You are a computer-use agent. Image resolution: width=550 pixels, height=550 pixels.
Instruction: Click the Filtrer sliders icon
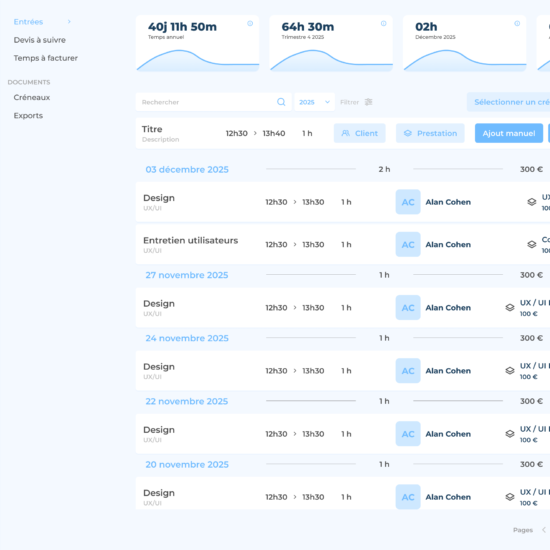[x=368, y=102]
